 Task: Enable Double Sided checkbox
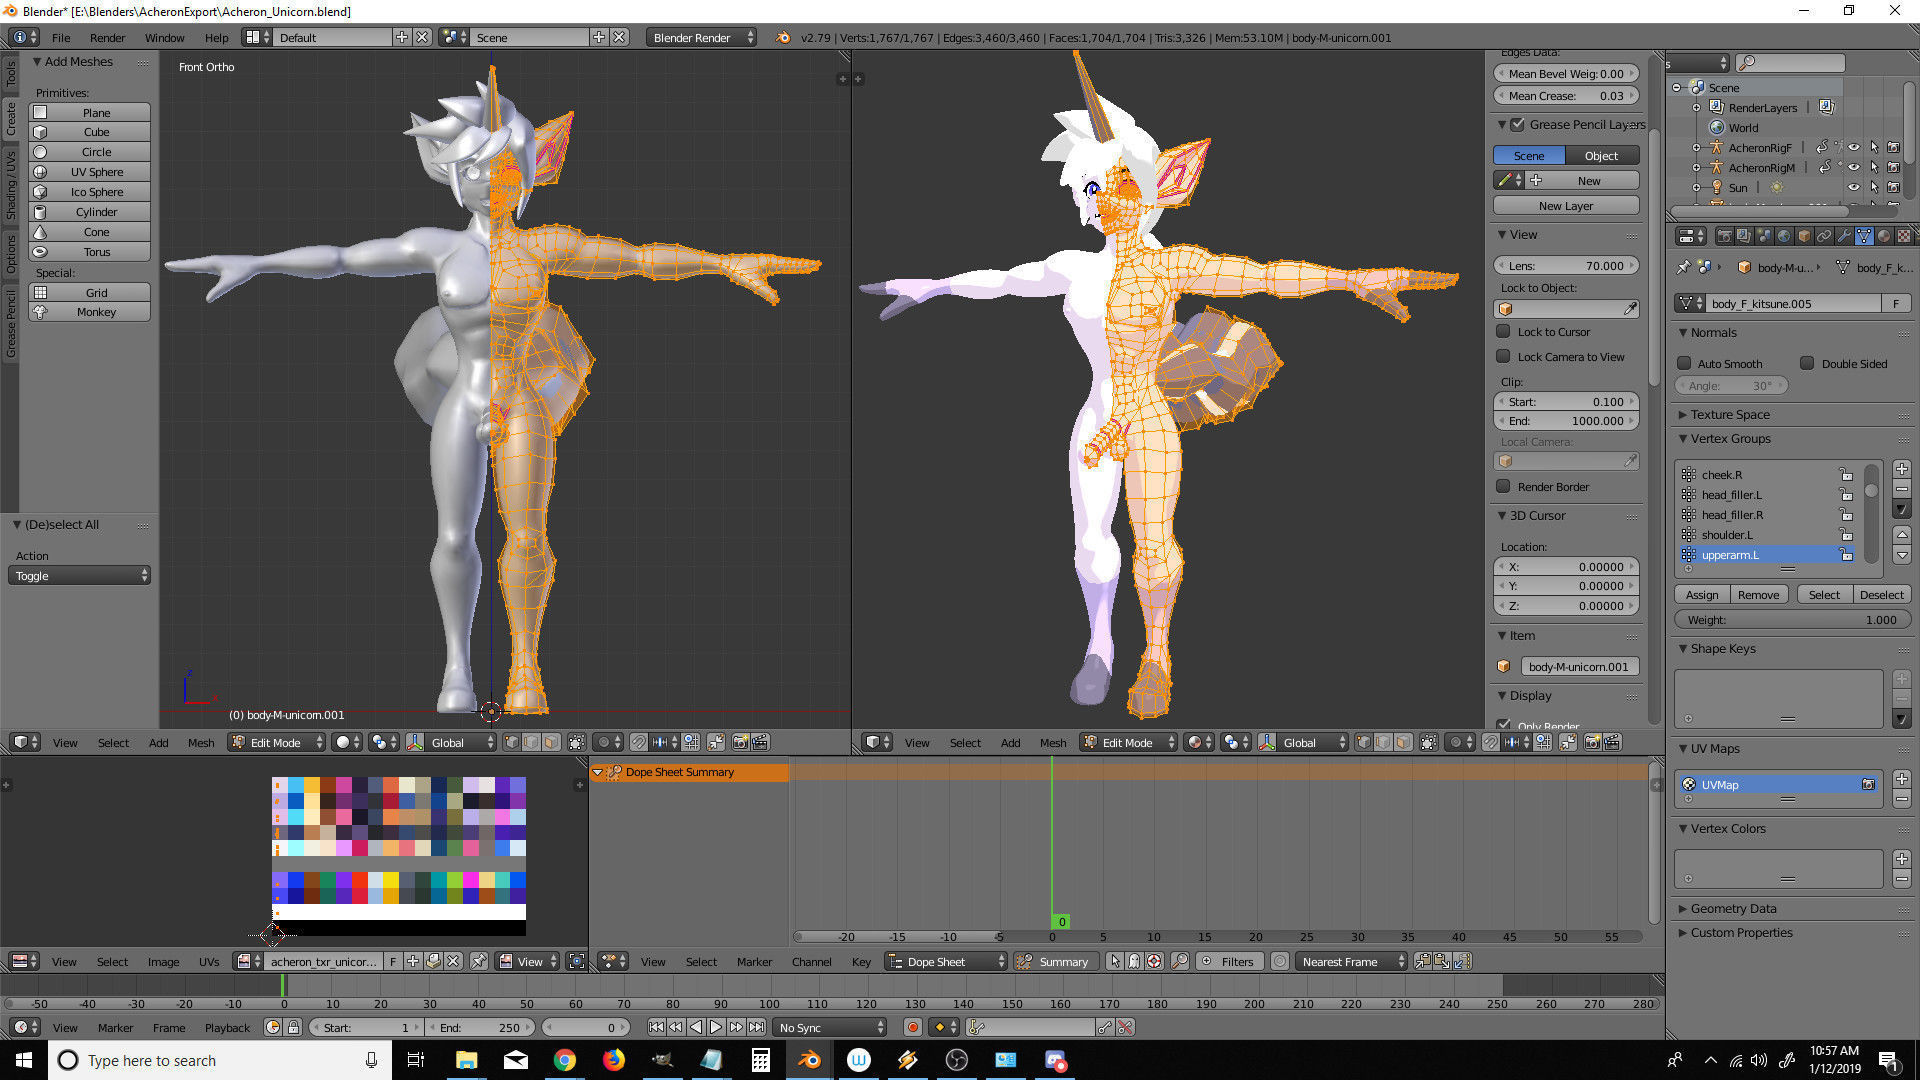(1807, 363)
